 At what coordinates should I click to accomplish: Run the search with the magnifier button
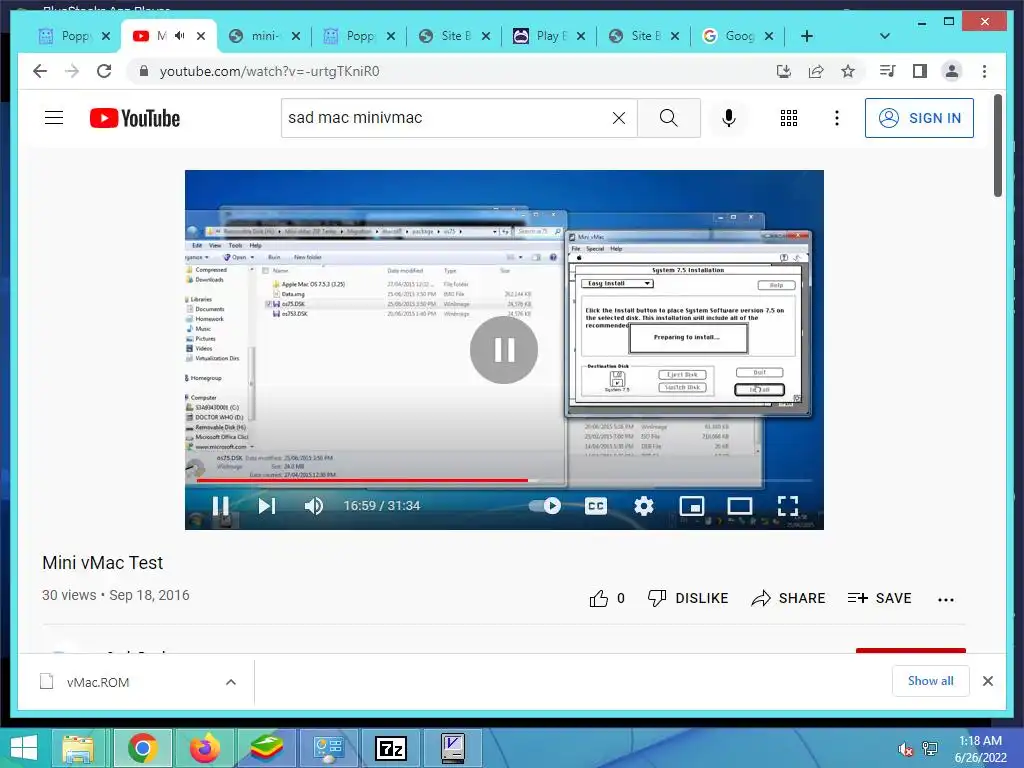click(669, 118)
